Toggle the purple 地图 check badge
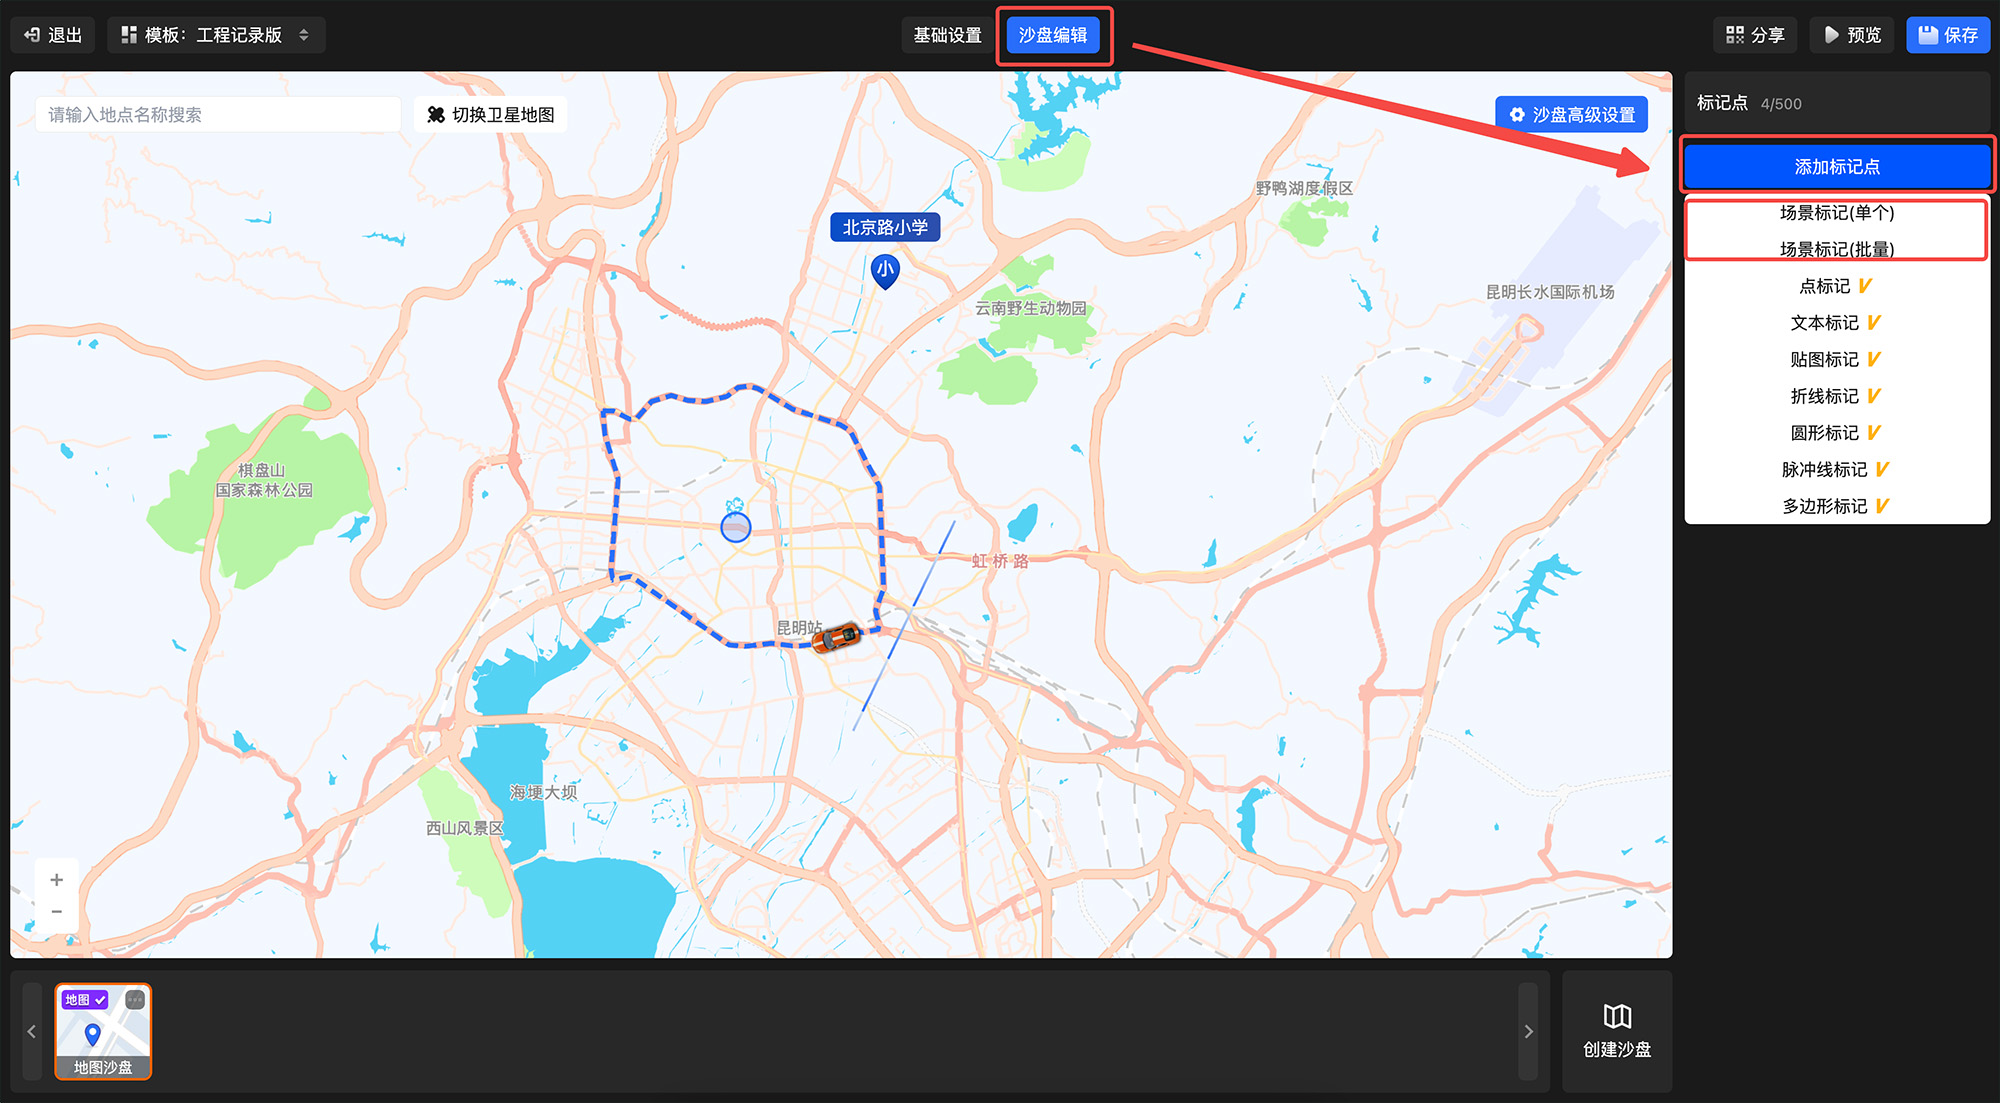 pyautogui.click(x=86, y=1000)
